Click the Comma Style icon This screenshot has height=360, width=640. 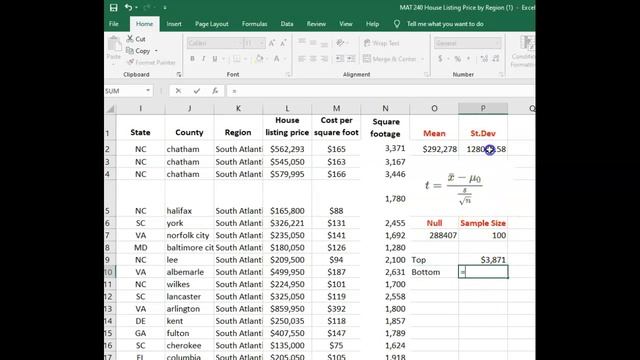(469, 59)
